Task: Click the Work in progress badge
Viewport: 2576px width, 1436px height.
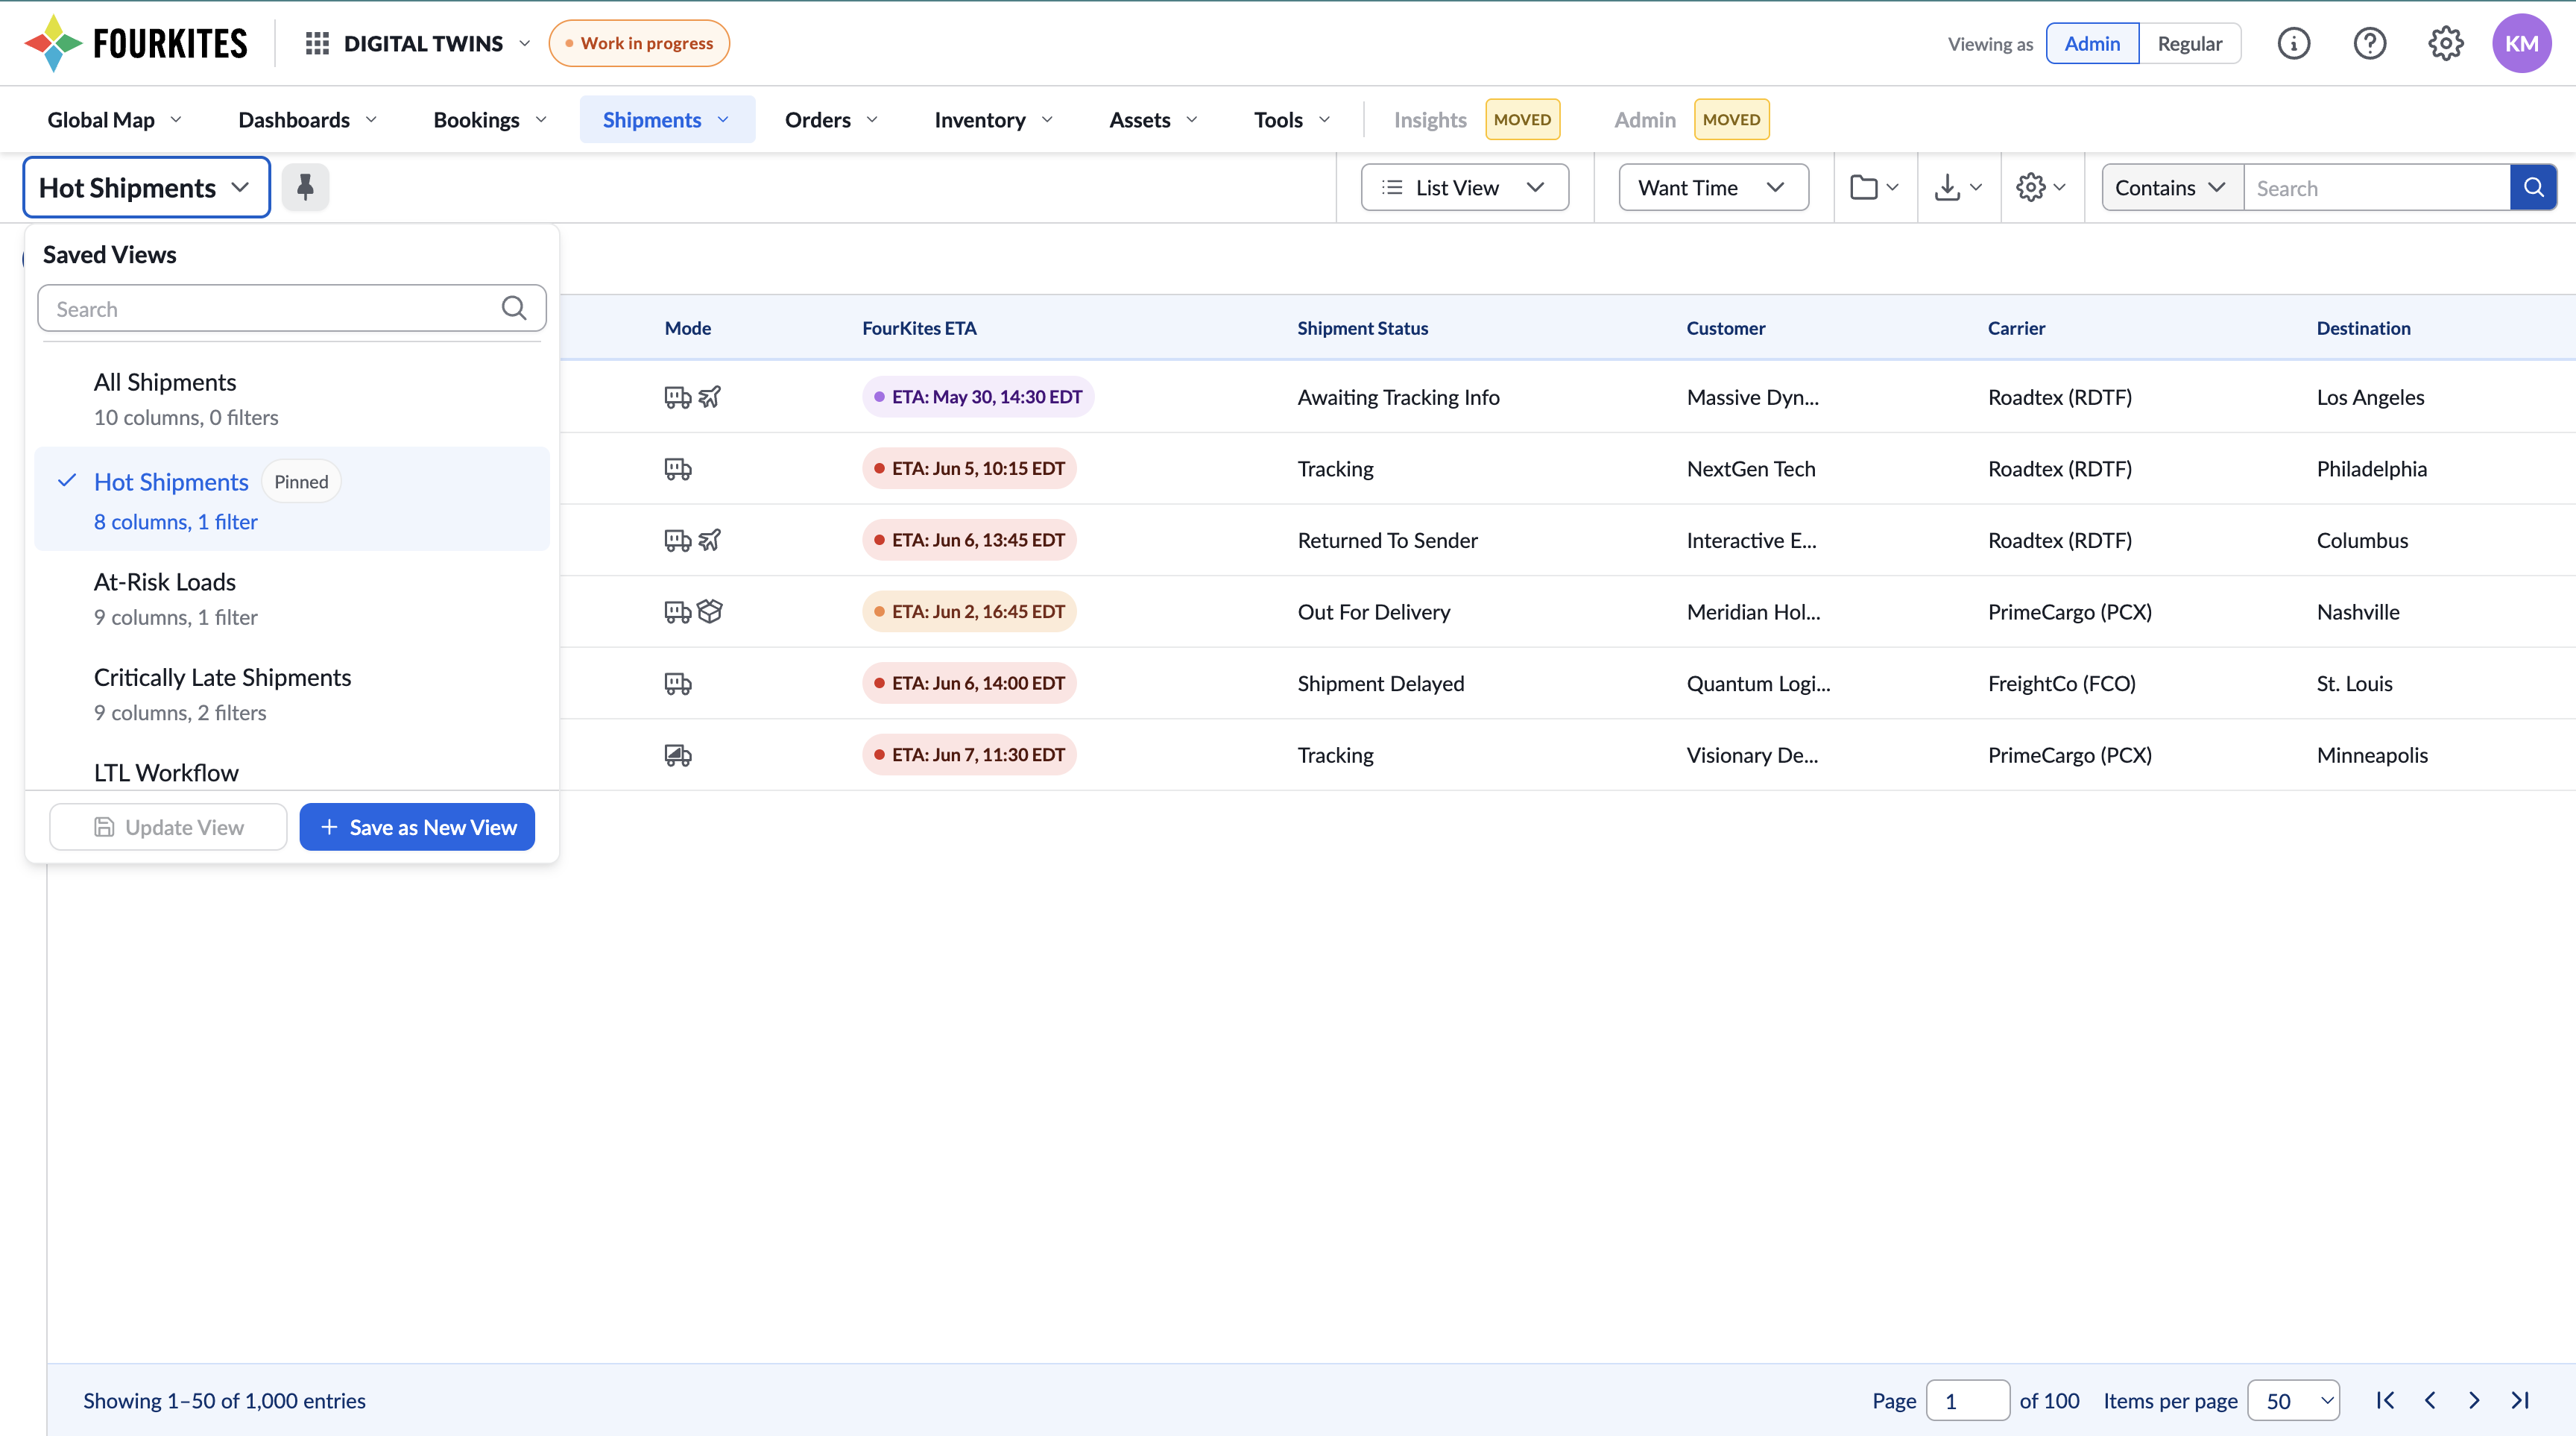Action: click(x=639, y=43)
